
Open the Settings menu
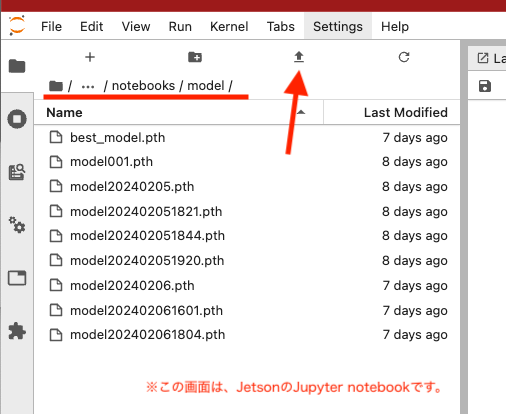(338, 26)
